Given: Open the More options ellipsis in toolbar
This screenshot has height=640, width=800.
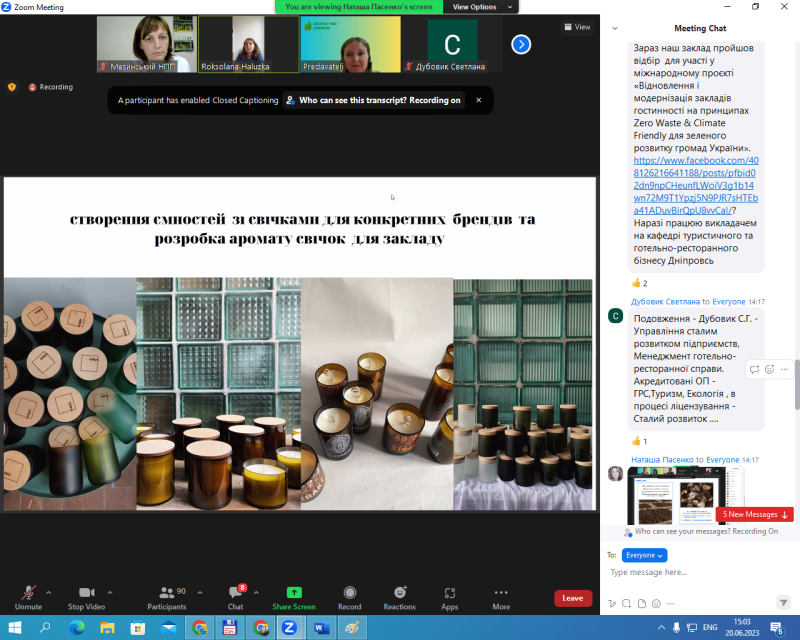Looking at the screenshot, I should (x=501, y=597).
